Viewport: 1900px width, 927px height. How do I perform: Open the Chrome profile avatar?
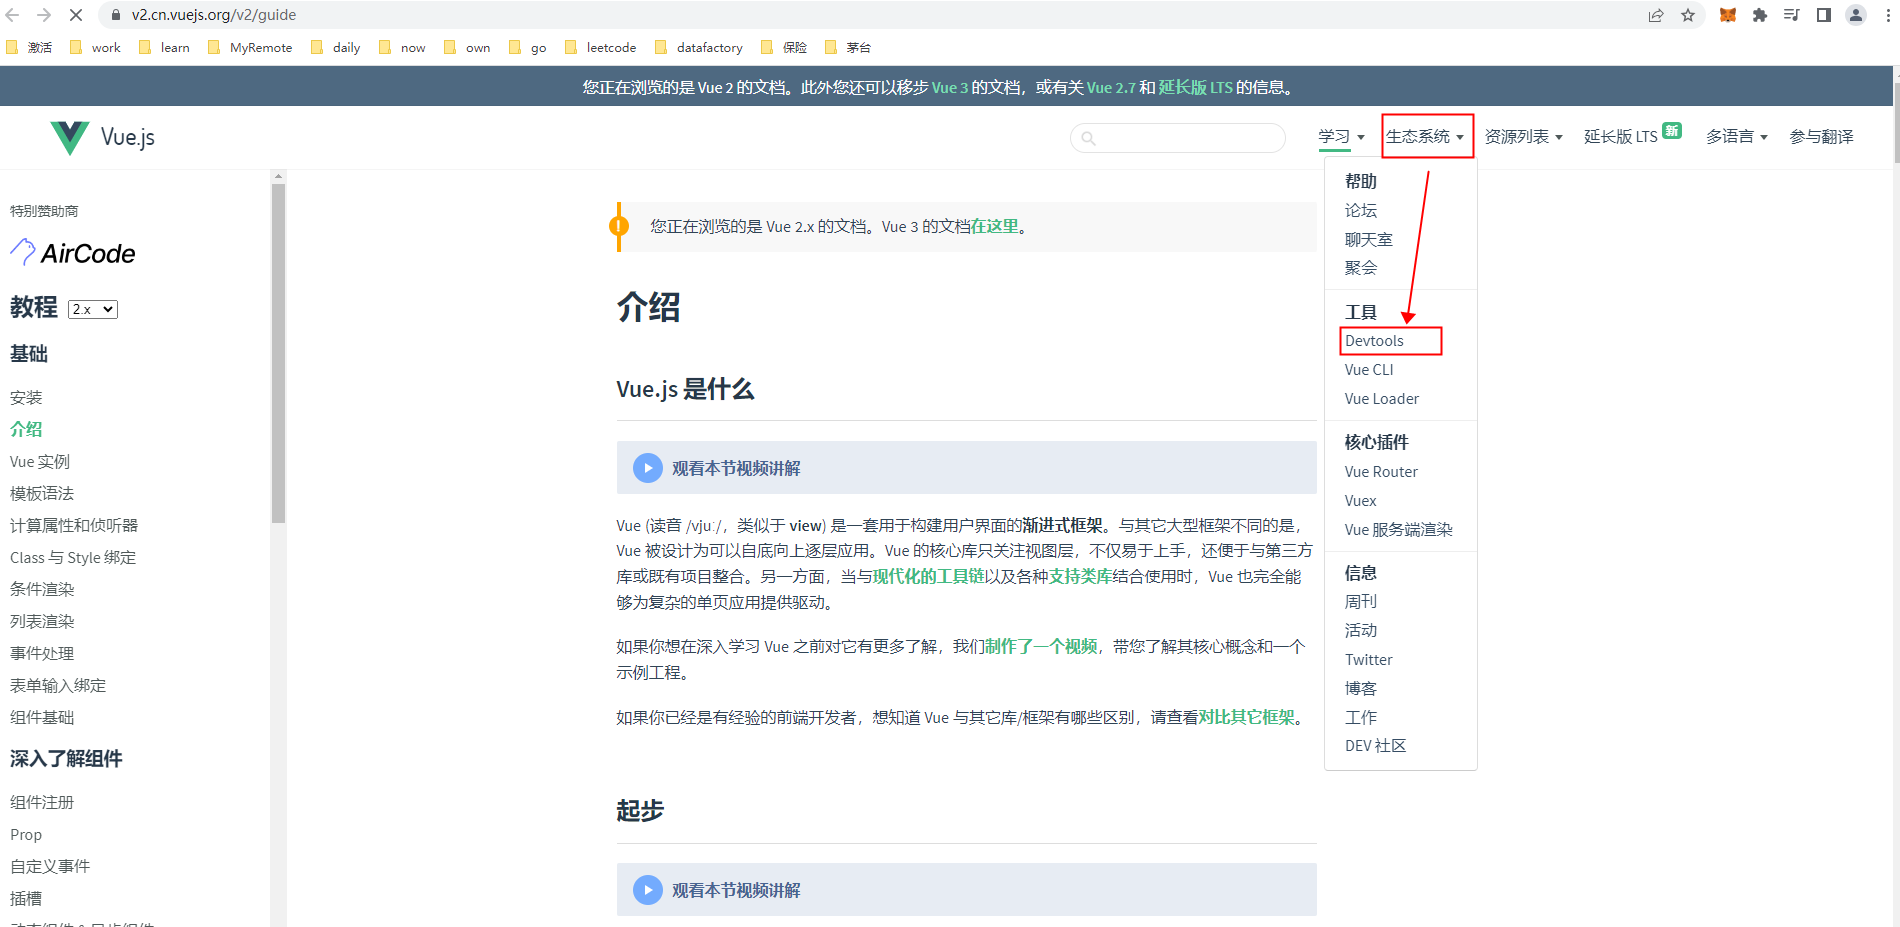[x=1856, y=15]
